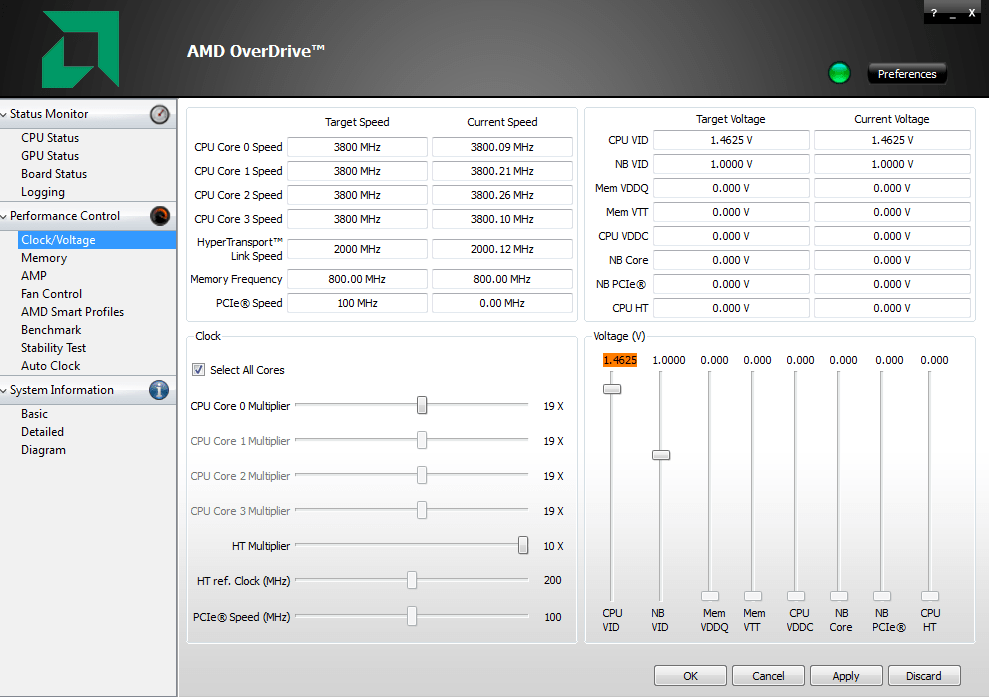989x697 pixels.
Task: Click the PCIe Speed (MHz) slider handle
Action: click(412, 616)
